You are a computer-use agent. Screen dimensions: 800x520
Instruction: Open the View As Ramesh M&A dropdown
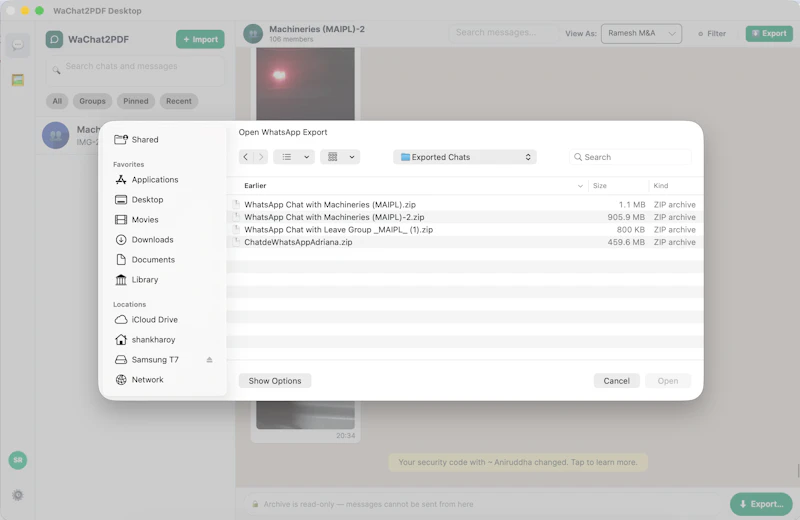click(641, 33)
